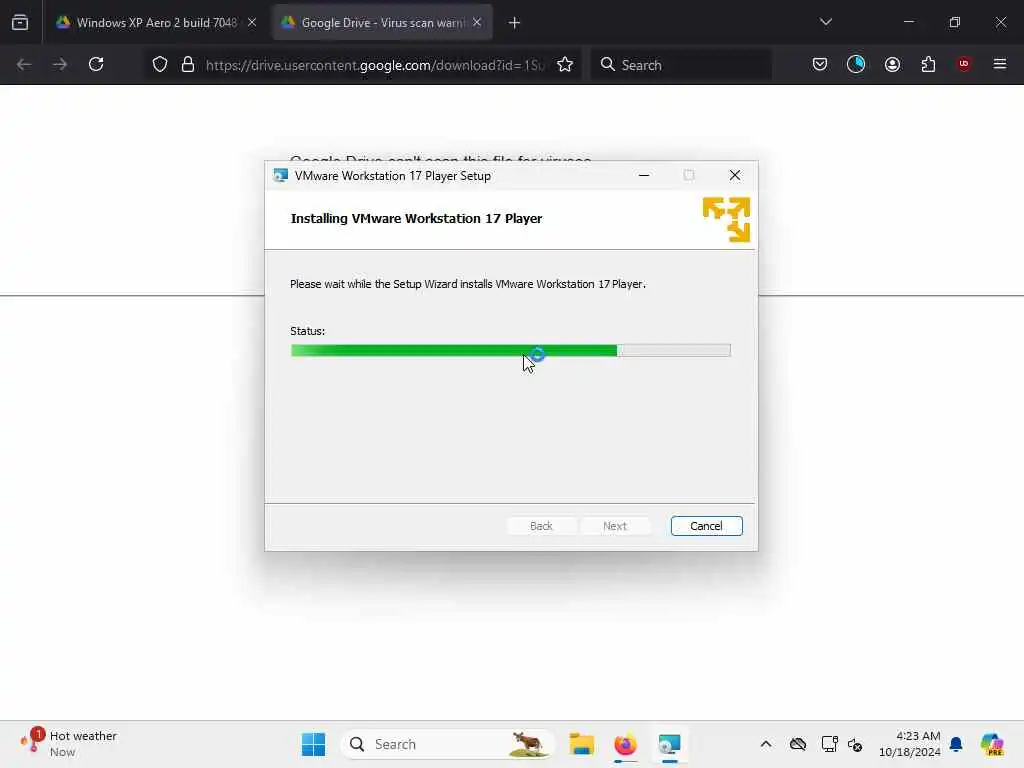This screenshot has height=768, width=1024.
Task: Close the Google Drive Virus scan tab
Action: pyautogui.click(x=477, y=23)
